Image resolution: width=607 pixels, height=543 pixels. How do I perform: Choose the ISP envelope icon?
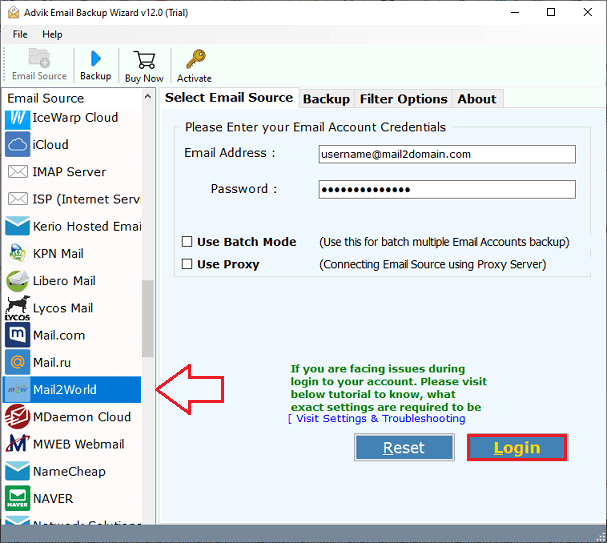[18, 199]
